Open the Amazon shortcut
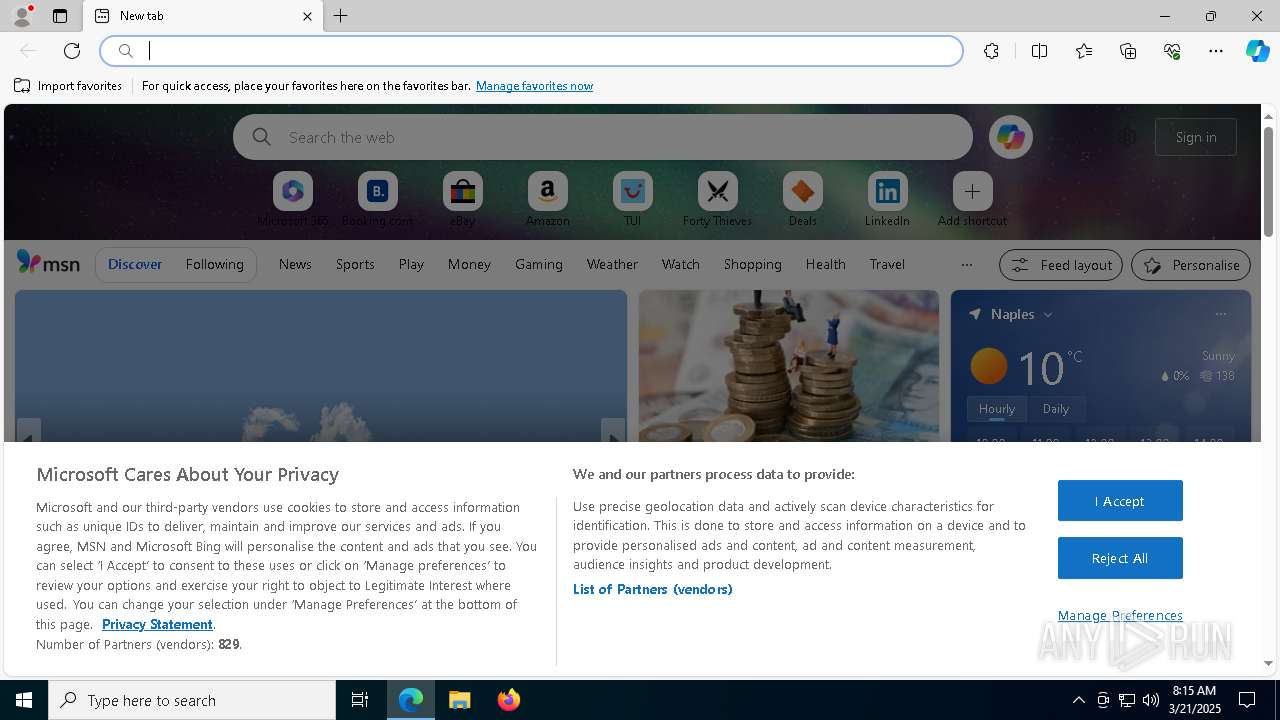This screenshot has height=720, width=1280. [x=547, y=199]
